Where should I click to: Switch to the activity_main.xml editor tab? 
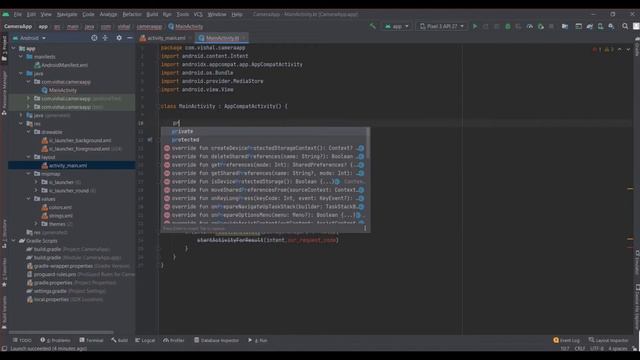point(166,38)
